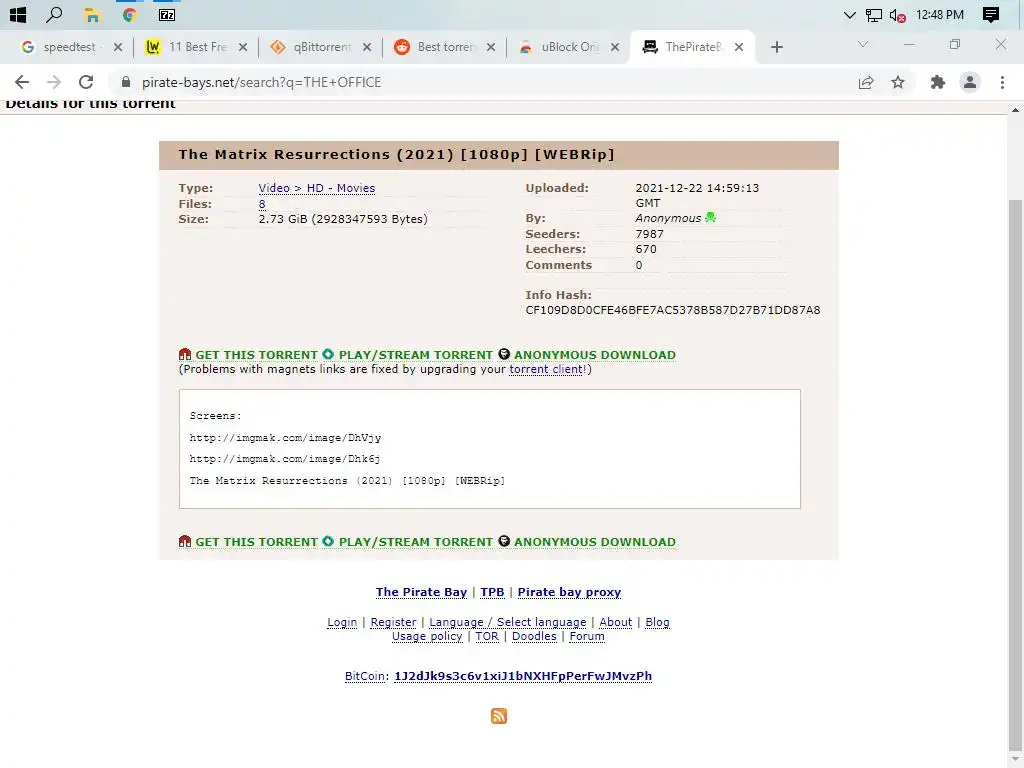Open the Chrome three-dot menu
1024x768 pixels.
click(x=1002, y=82)
